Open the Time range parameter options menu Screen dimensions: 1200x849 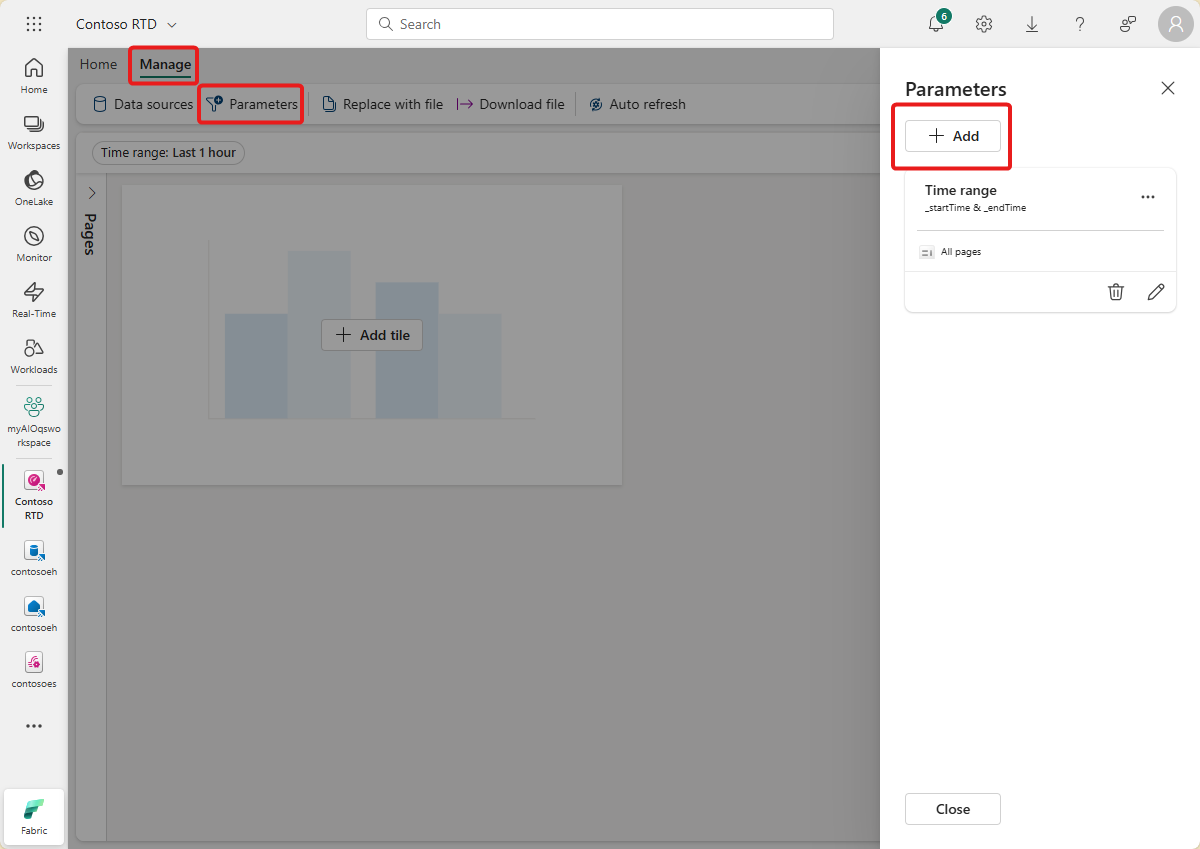(1147, 197)
